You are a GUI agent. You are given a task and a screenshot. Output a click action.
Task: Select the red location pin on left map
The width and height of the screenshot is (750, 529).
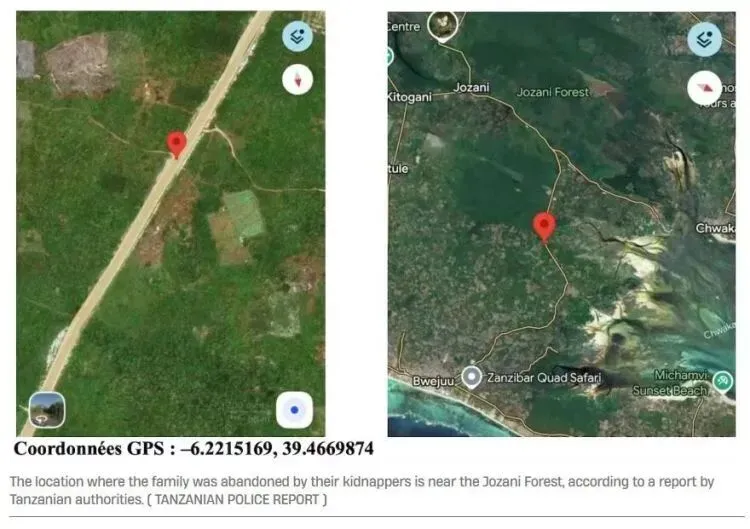[176, 145]
